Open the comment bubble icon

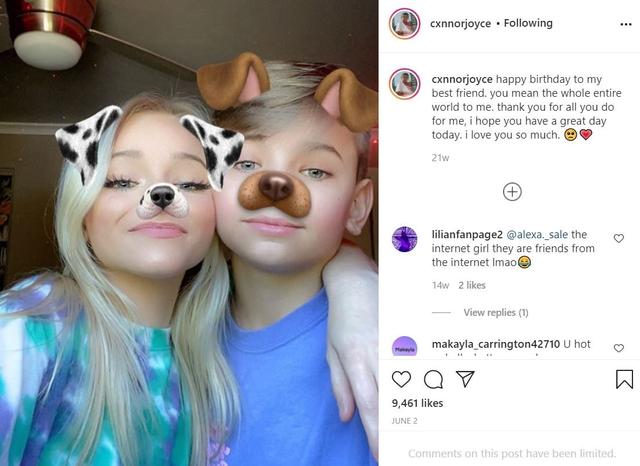coord(433,379)
